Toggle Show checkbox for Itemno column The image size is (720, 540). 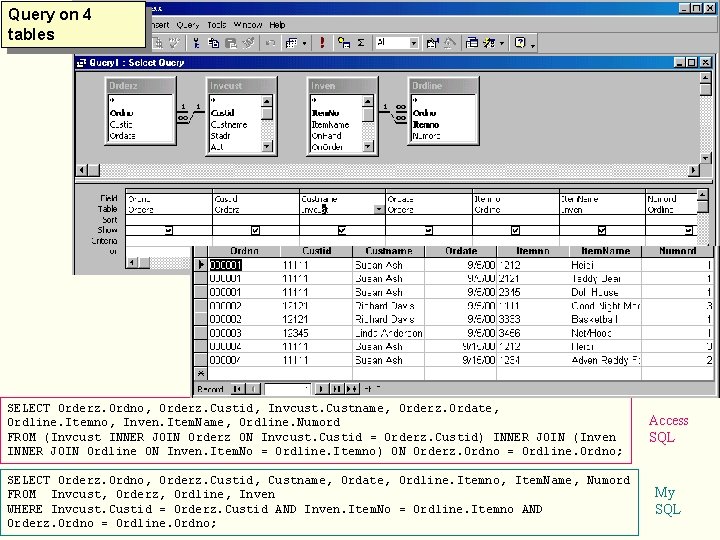[x=515, y=231]
